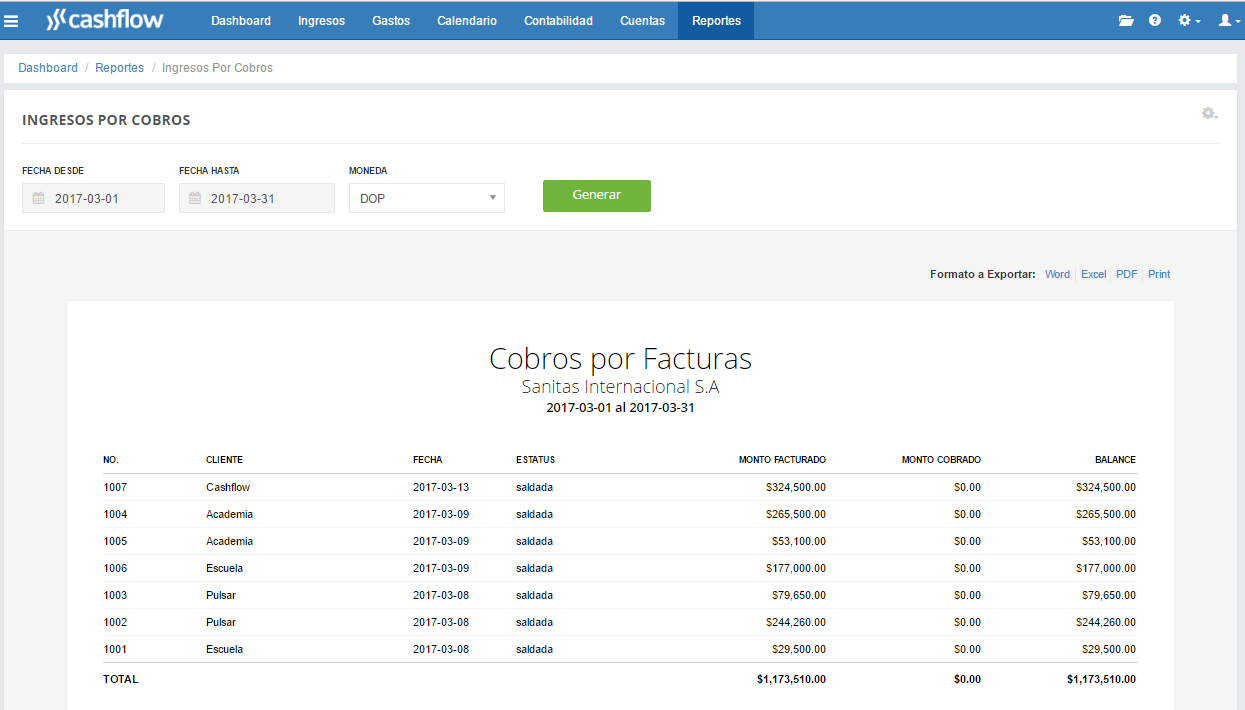Open the Cuentas menu
Image resolution: width=1245 pixels, height=710 pixels.
tap(642, 20)
